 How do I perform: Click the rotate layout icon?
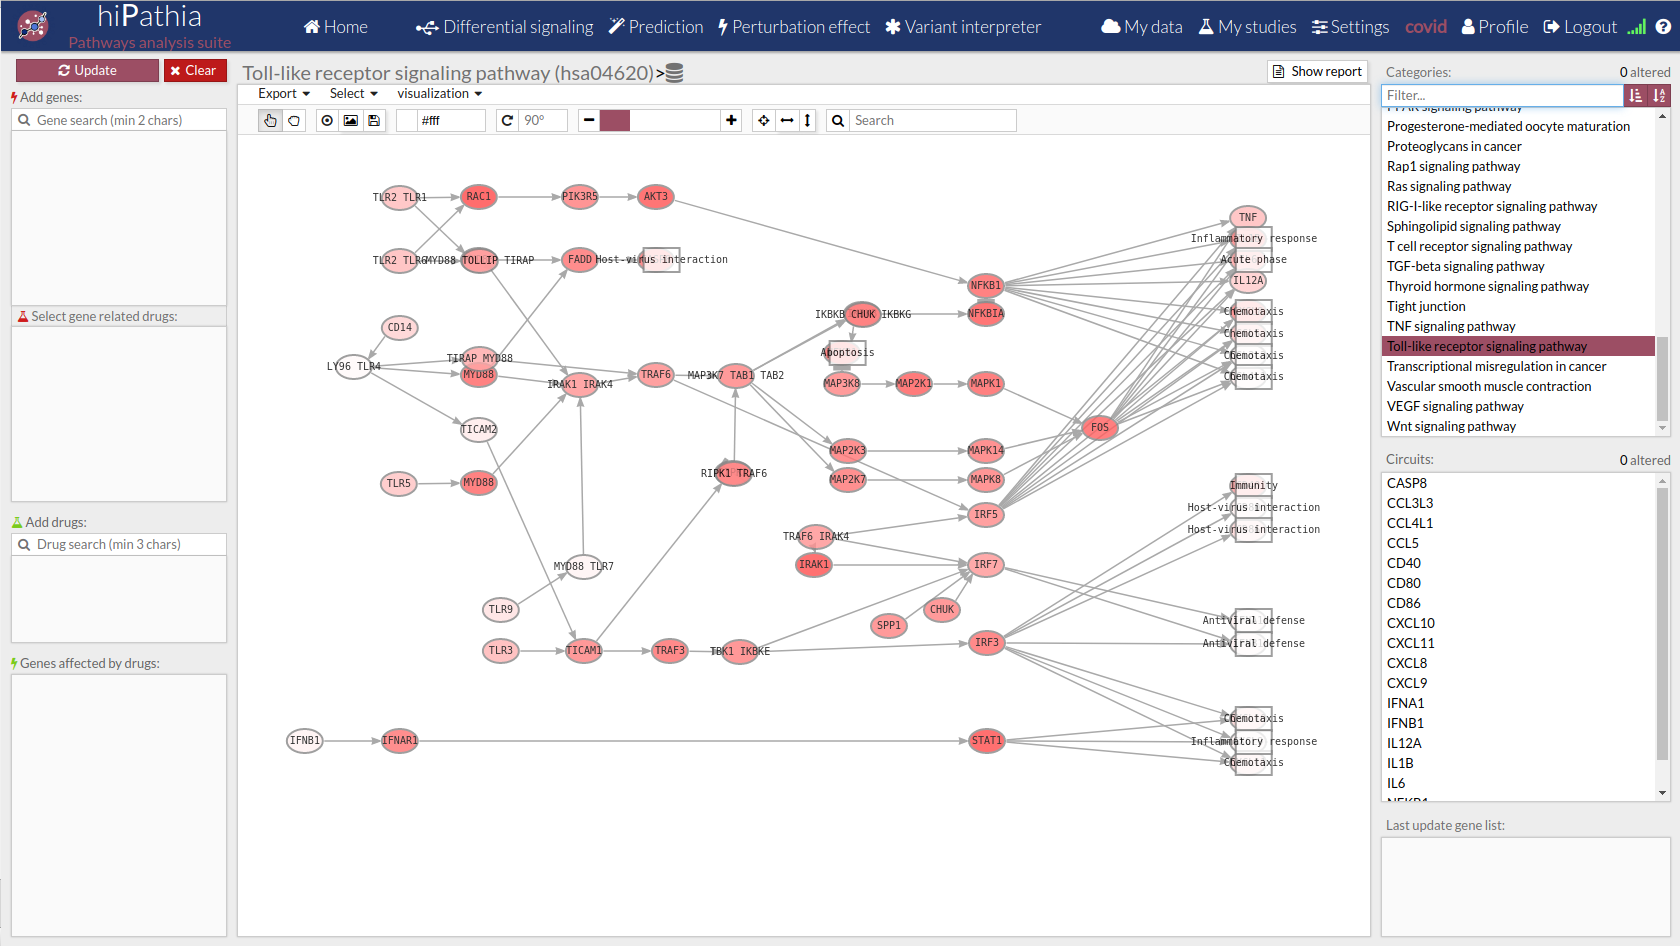pyautogui.click(x=507, y=120)
